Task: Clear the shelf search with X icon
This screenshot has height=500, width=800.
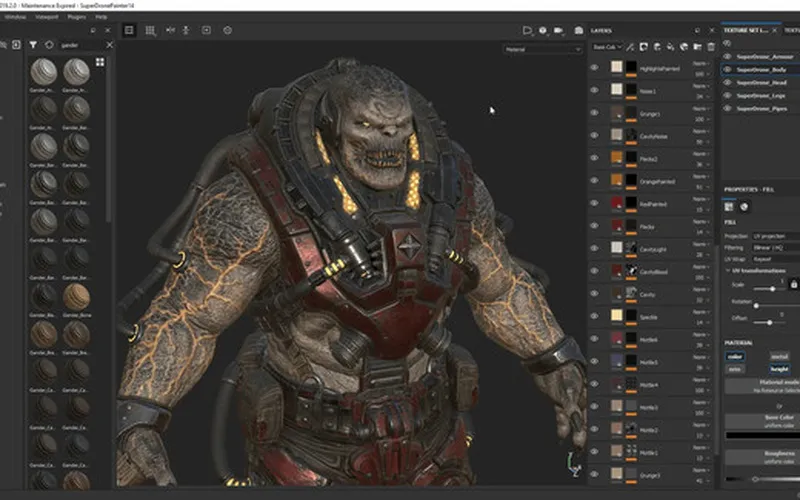Action: pos(108,45)
